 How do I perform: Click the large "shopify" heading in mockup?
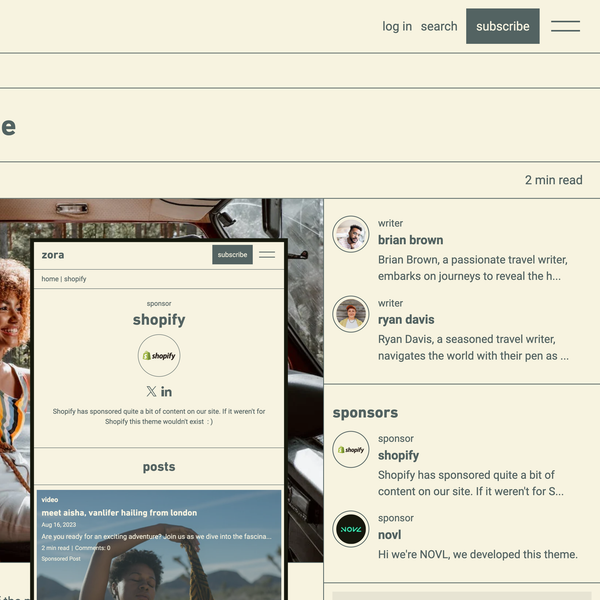pos(159,320)
